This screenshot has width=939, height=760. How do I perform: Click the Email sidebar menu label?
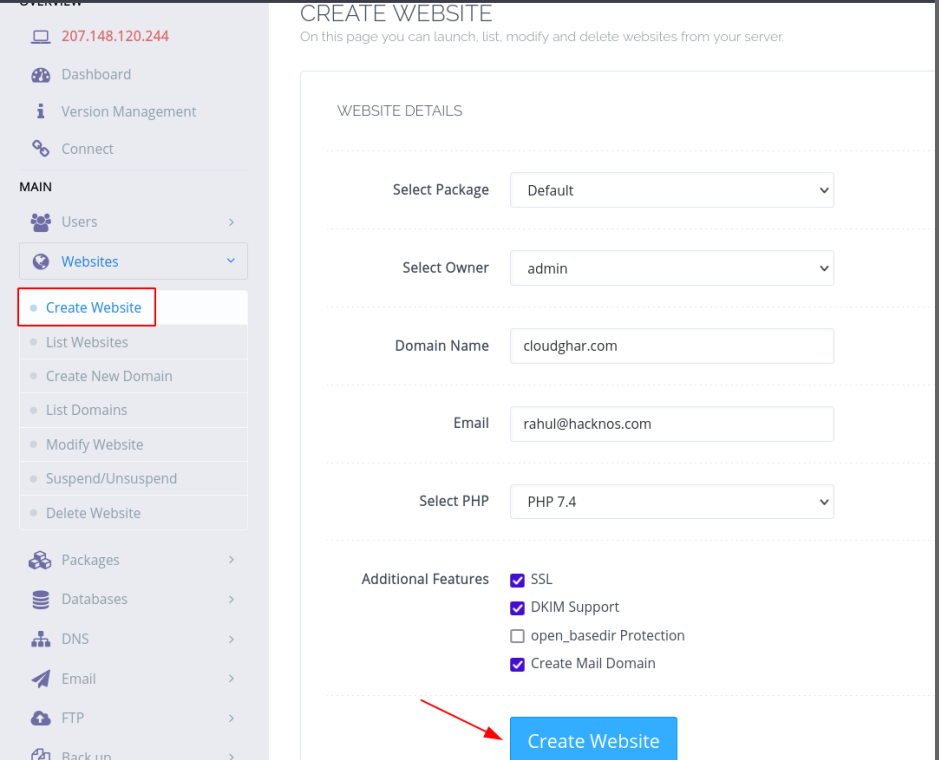pos(78,679)
